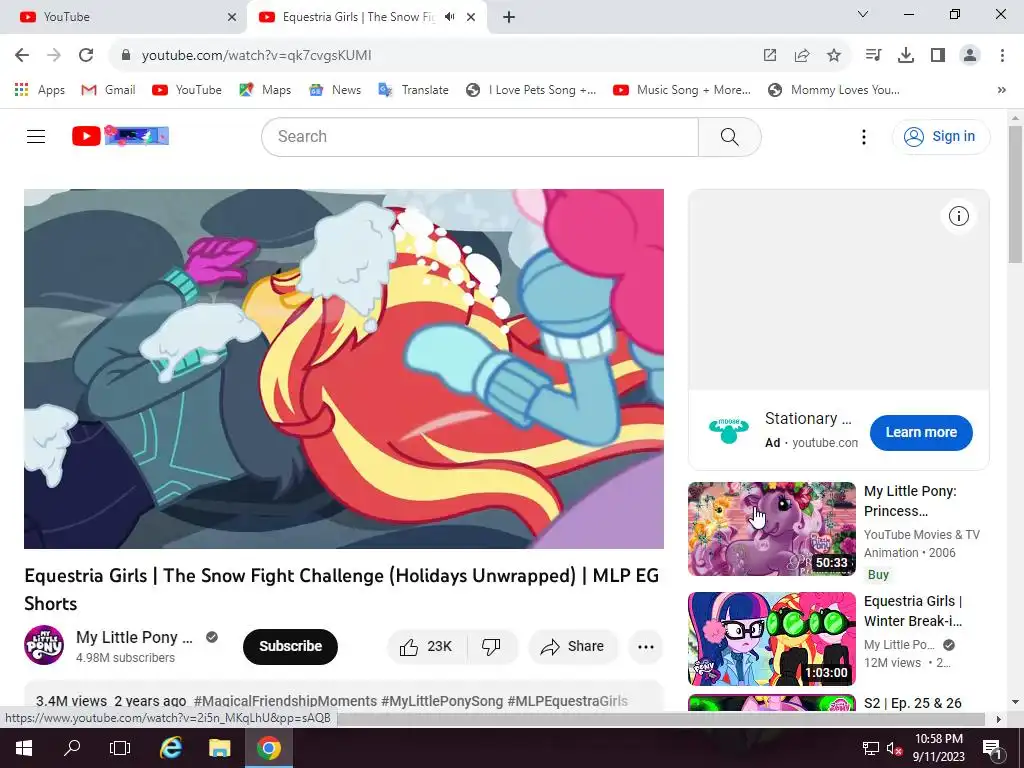This screenshot has width=1024, height=768.
Task: Open the media control icon in toolbar
Action: [x=873, y=56]
